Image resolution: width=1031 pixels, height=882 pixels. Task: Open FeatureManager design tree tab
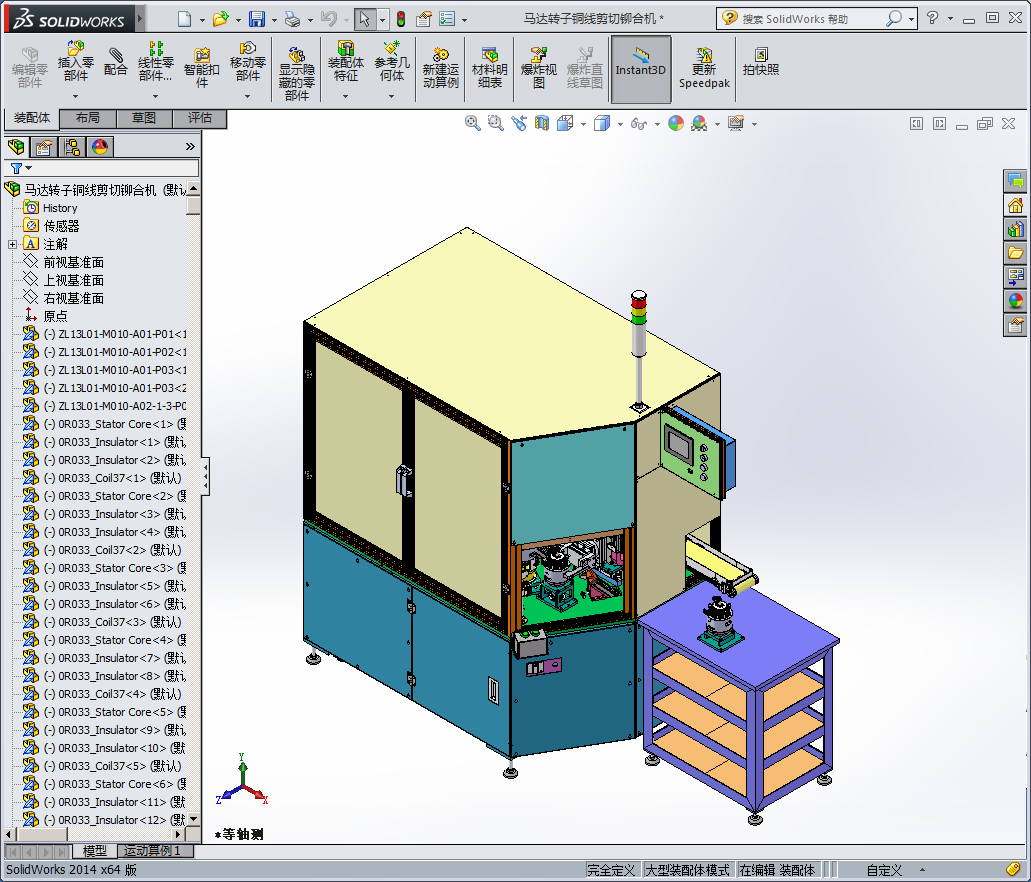pyautogui.click(x=16, y=146)
